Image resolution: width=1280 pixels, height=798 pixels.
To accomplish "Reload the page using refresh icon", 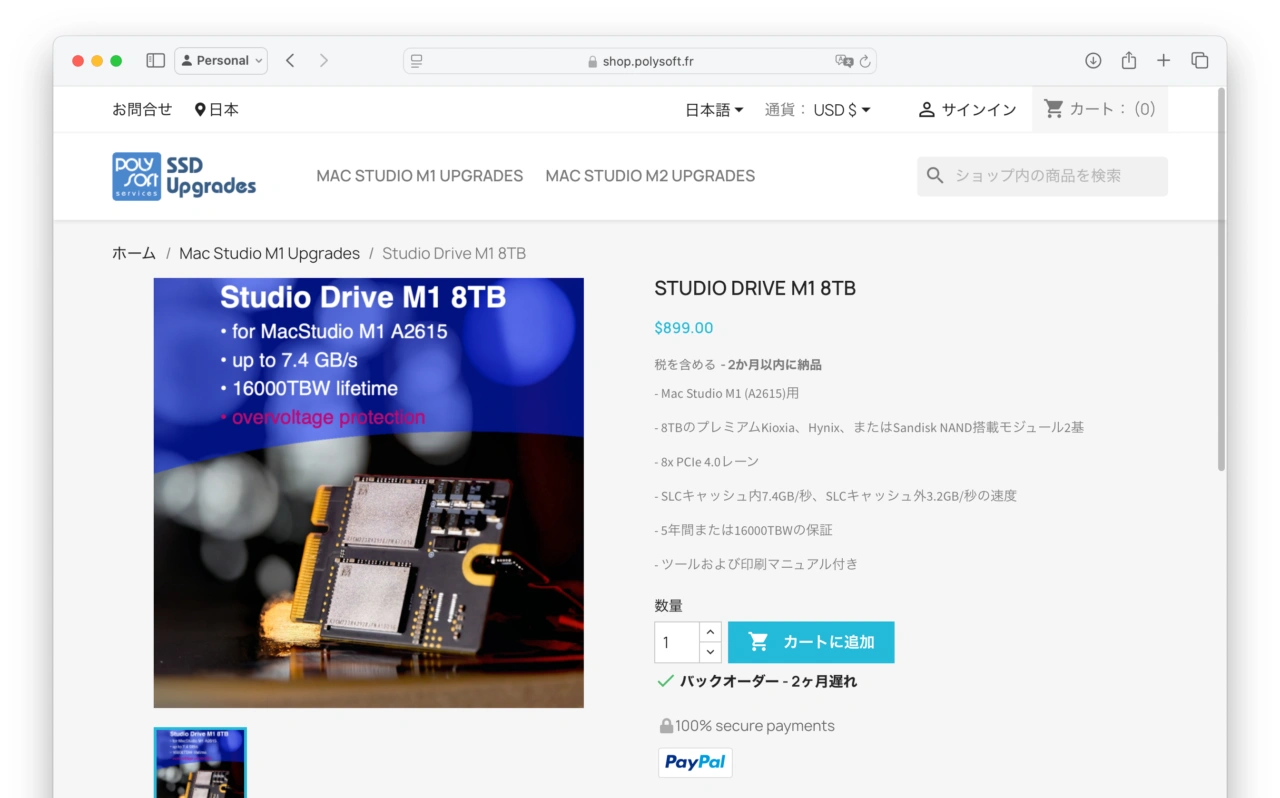I will [865, 61].
